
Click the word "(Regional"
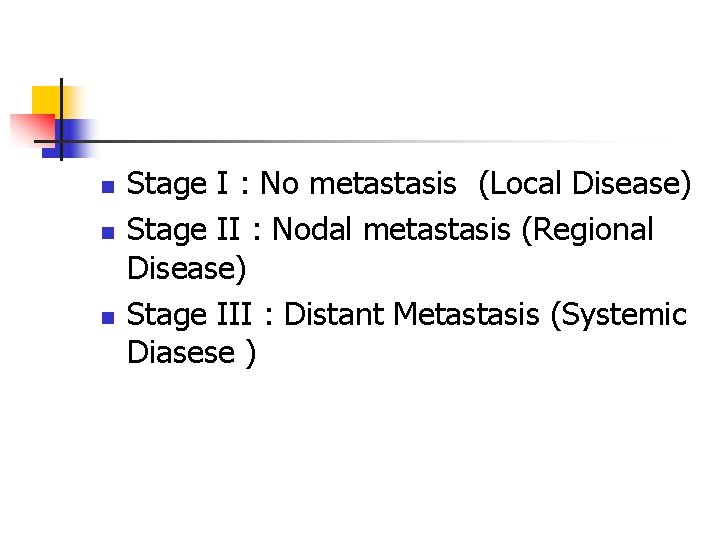tap(588, 230)
